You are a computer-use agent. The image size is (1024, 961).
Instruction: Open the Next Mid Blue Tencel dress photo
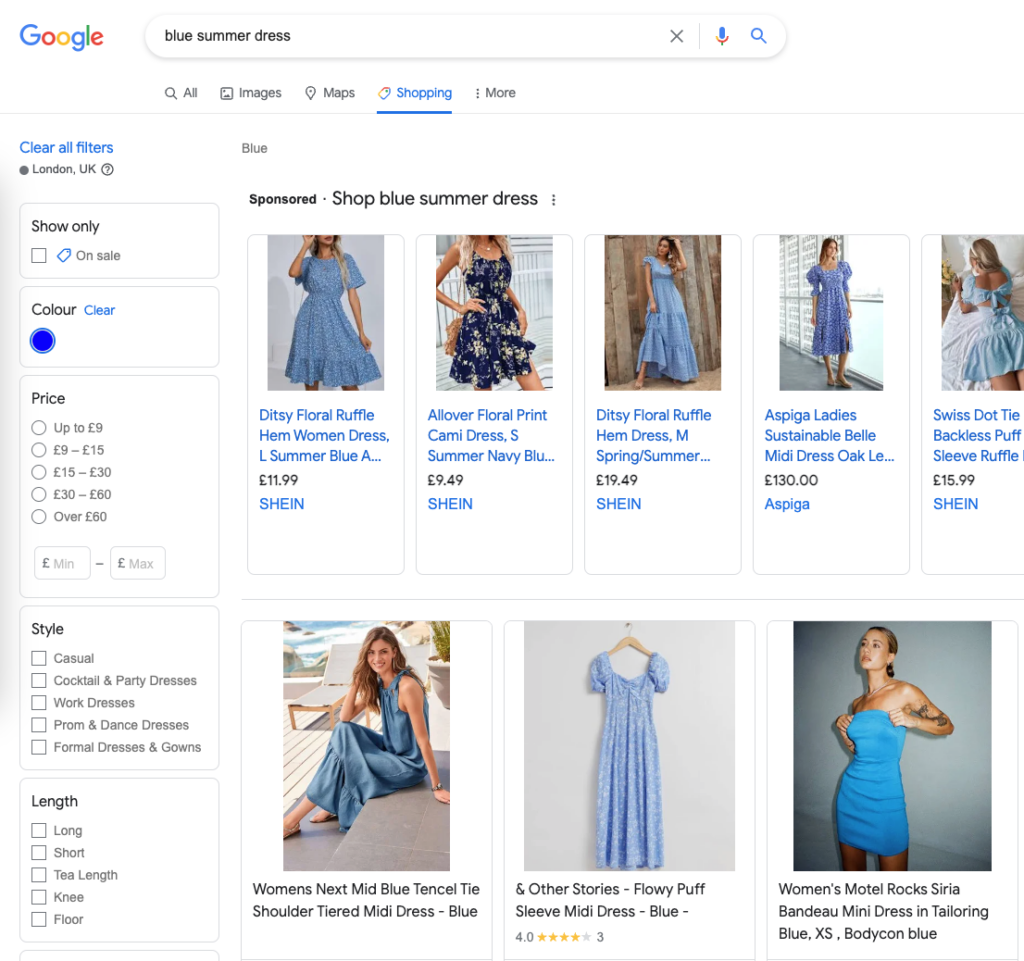tap(366, 746)
